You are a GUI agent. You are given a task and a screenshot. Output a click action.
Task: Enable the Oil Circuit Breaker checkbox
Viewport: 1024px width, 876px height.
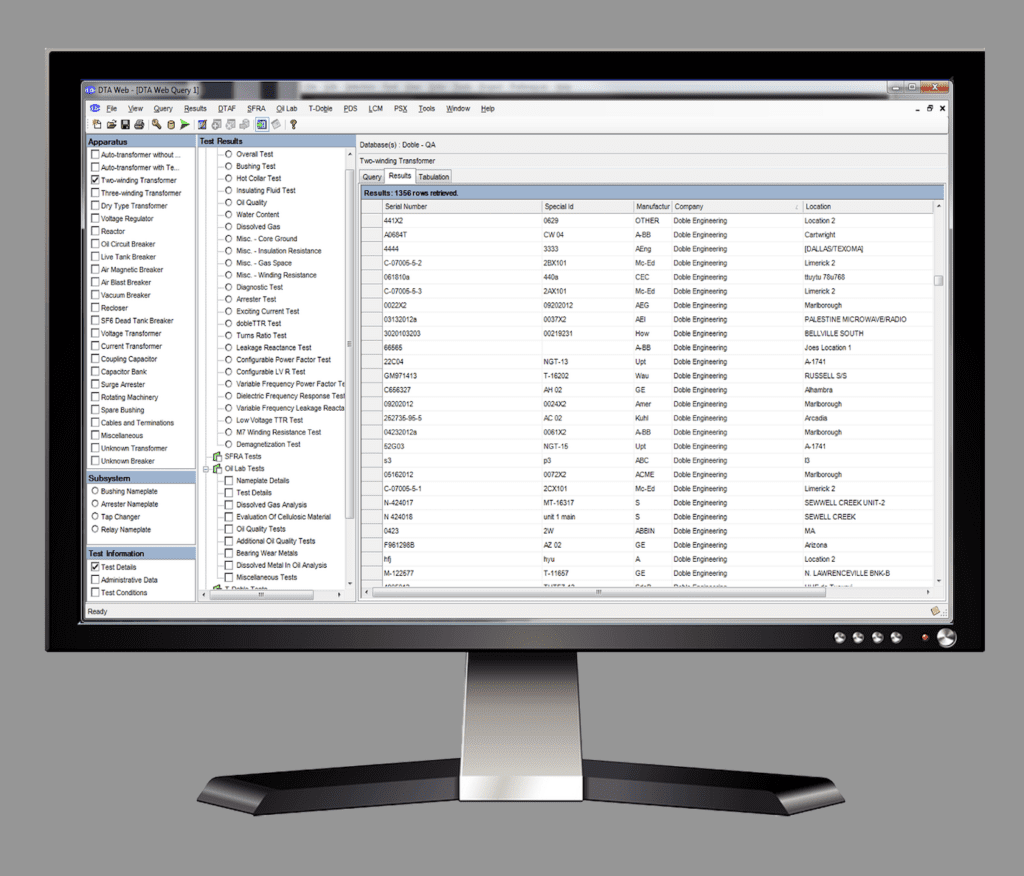[x=95, y=244]
